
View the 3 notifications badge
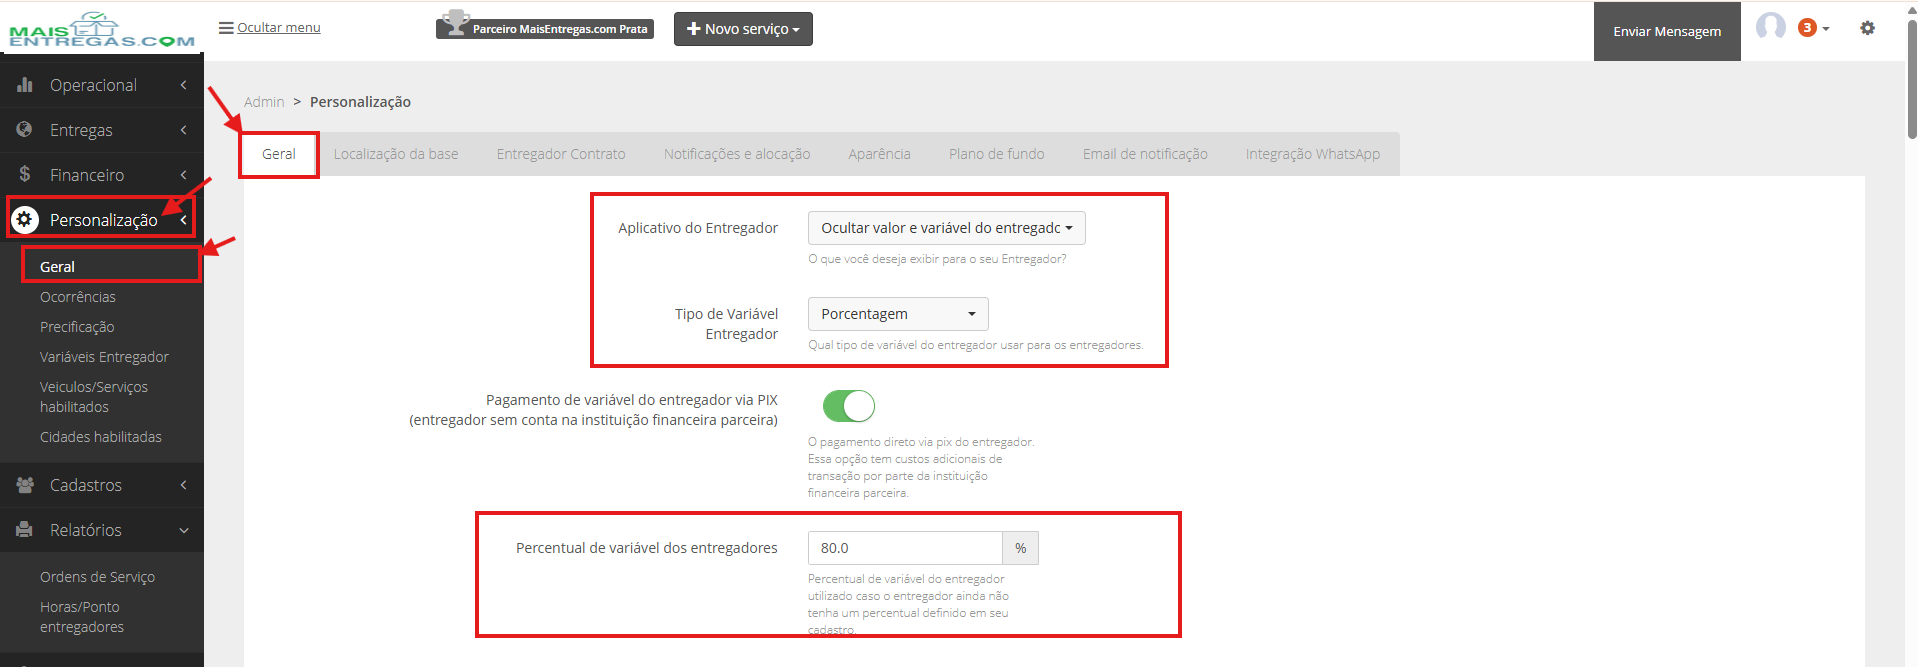pyautogui.click(x=1807, y=28)
